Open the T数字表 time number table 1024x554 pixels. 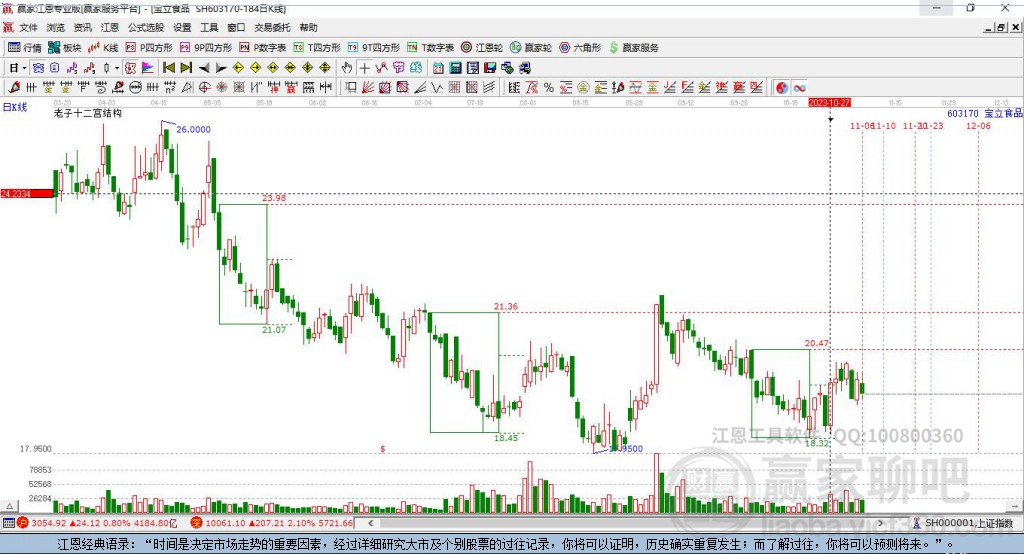[430, 48]
